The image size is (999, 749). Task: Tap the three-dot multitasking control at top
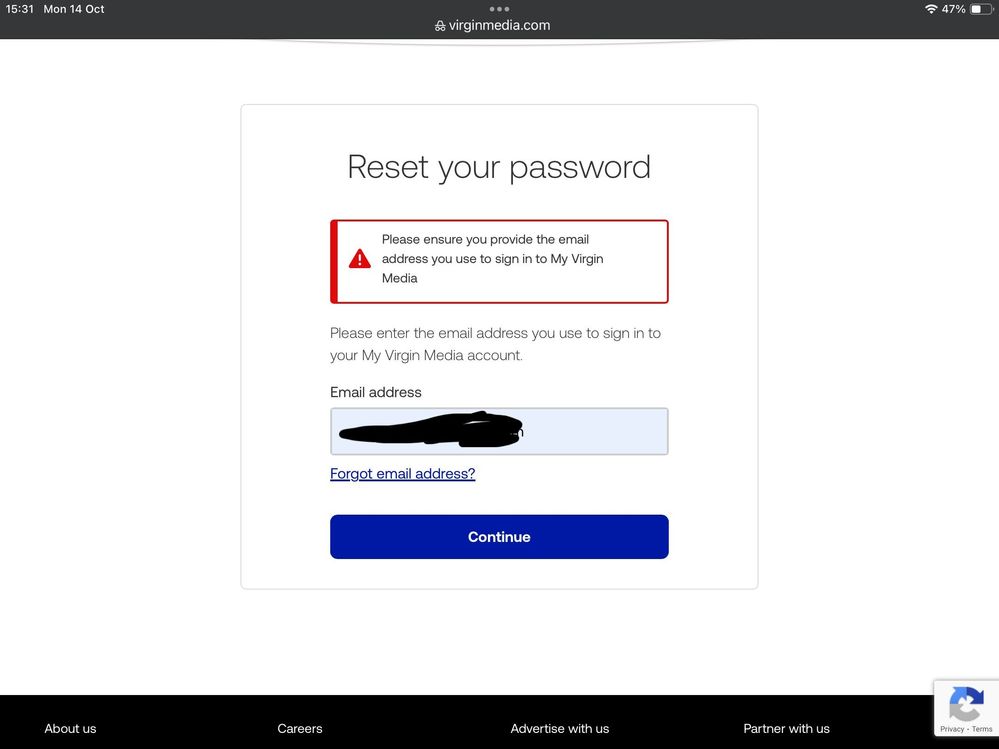click(499, 9)
